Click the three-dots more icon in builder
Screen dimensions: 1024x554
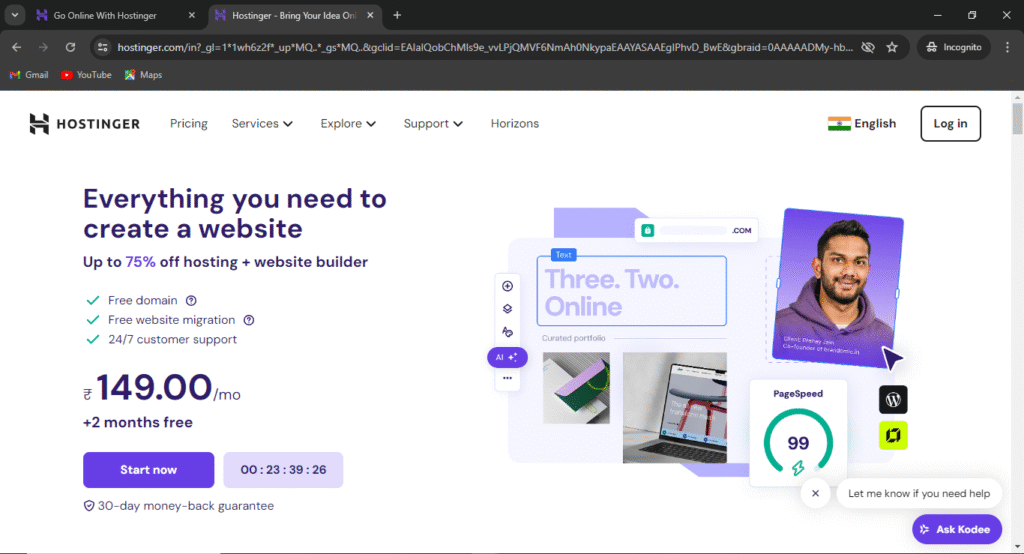pos(507,378)
